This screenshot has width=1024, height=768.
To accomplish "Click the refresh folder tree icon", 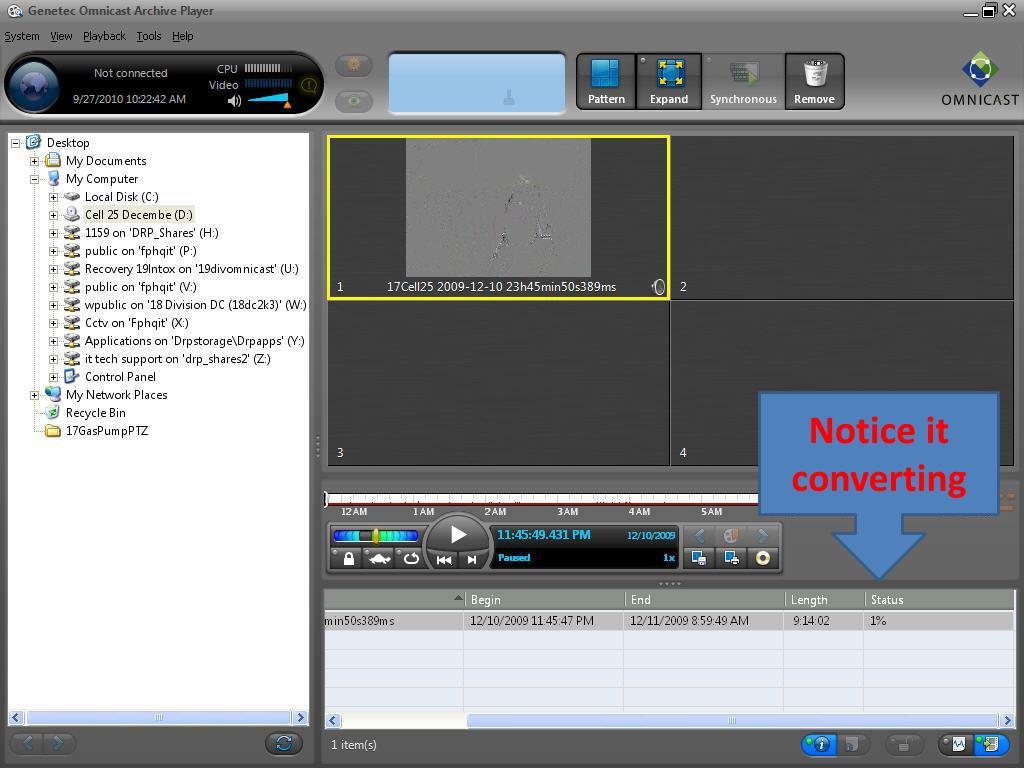I will coord(284,743).
